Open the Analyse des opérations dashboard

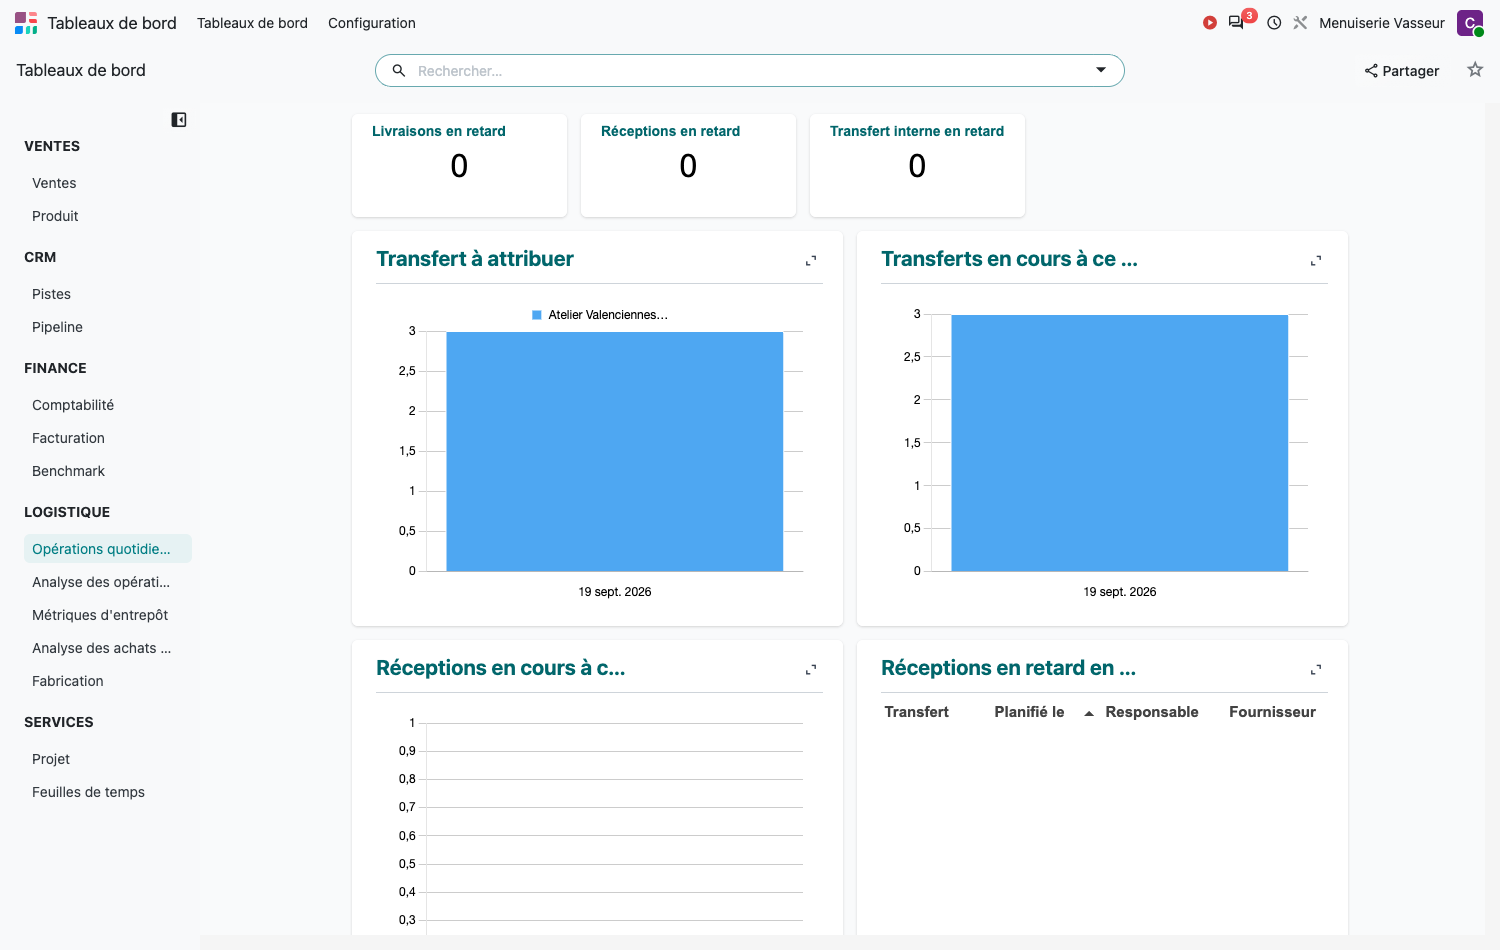pyautogui.click(x=108, y=582)
